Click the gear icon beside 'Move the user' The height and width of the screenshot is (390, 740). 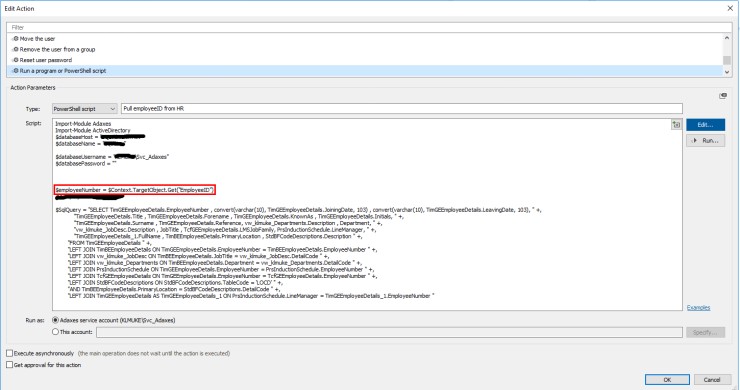coord(16,39)
